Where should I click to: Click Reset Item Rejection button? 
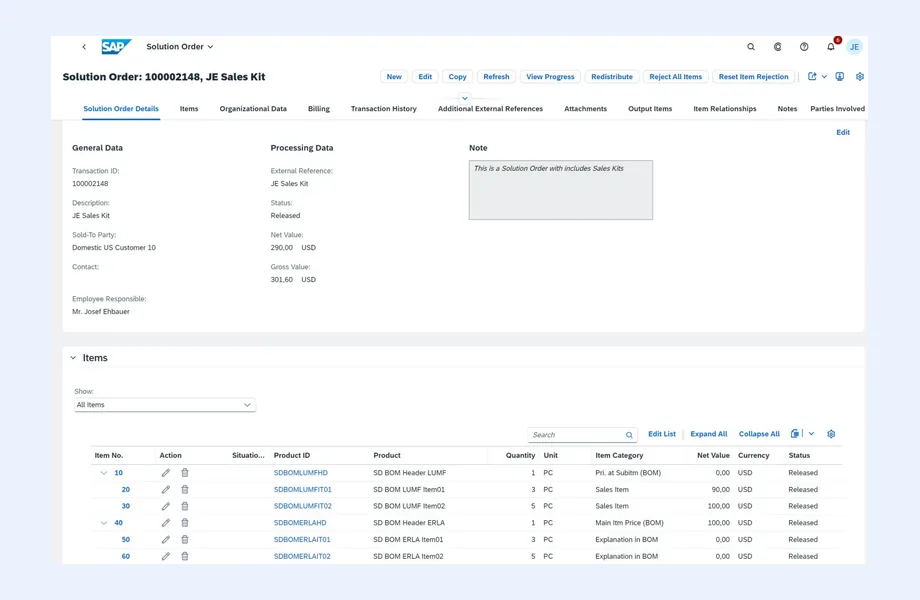753,77
